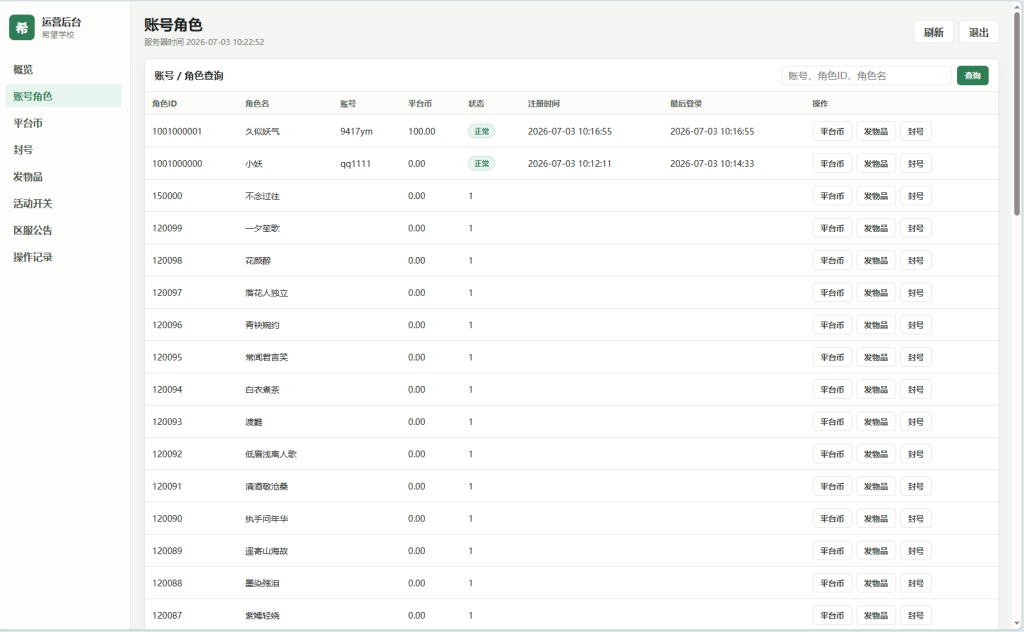This screenshot has height=632, width=1024.
Task: Click 平台币 button for role 120089
Action: 832,551
